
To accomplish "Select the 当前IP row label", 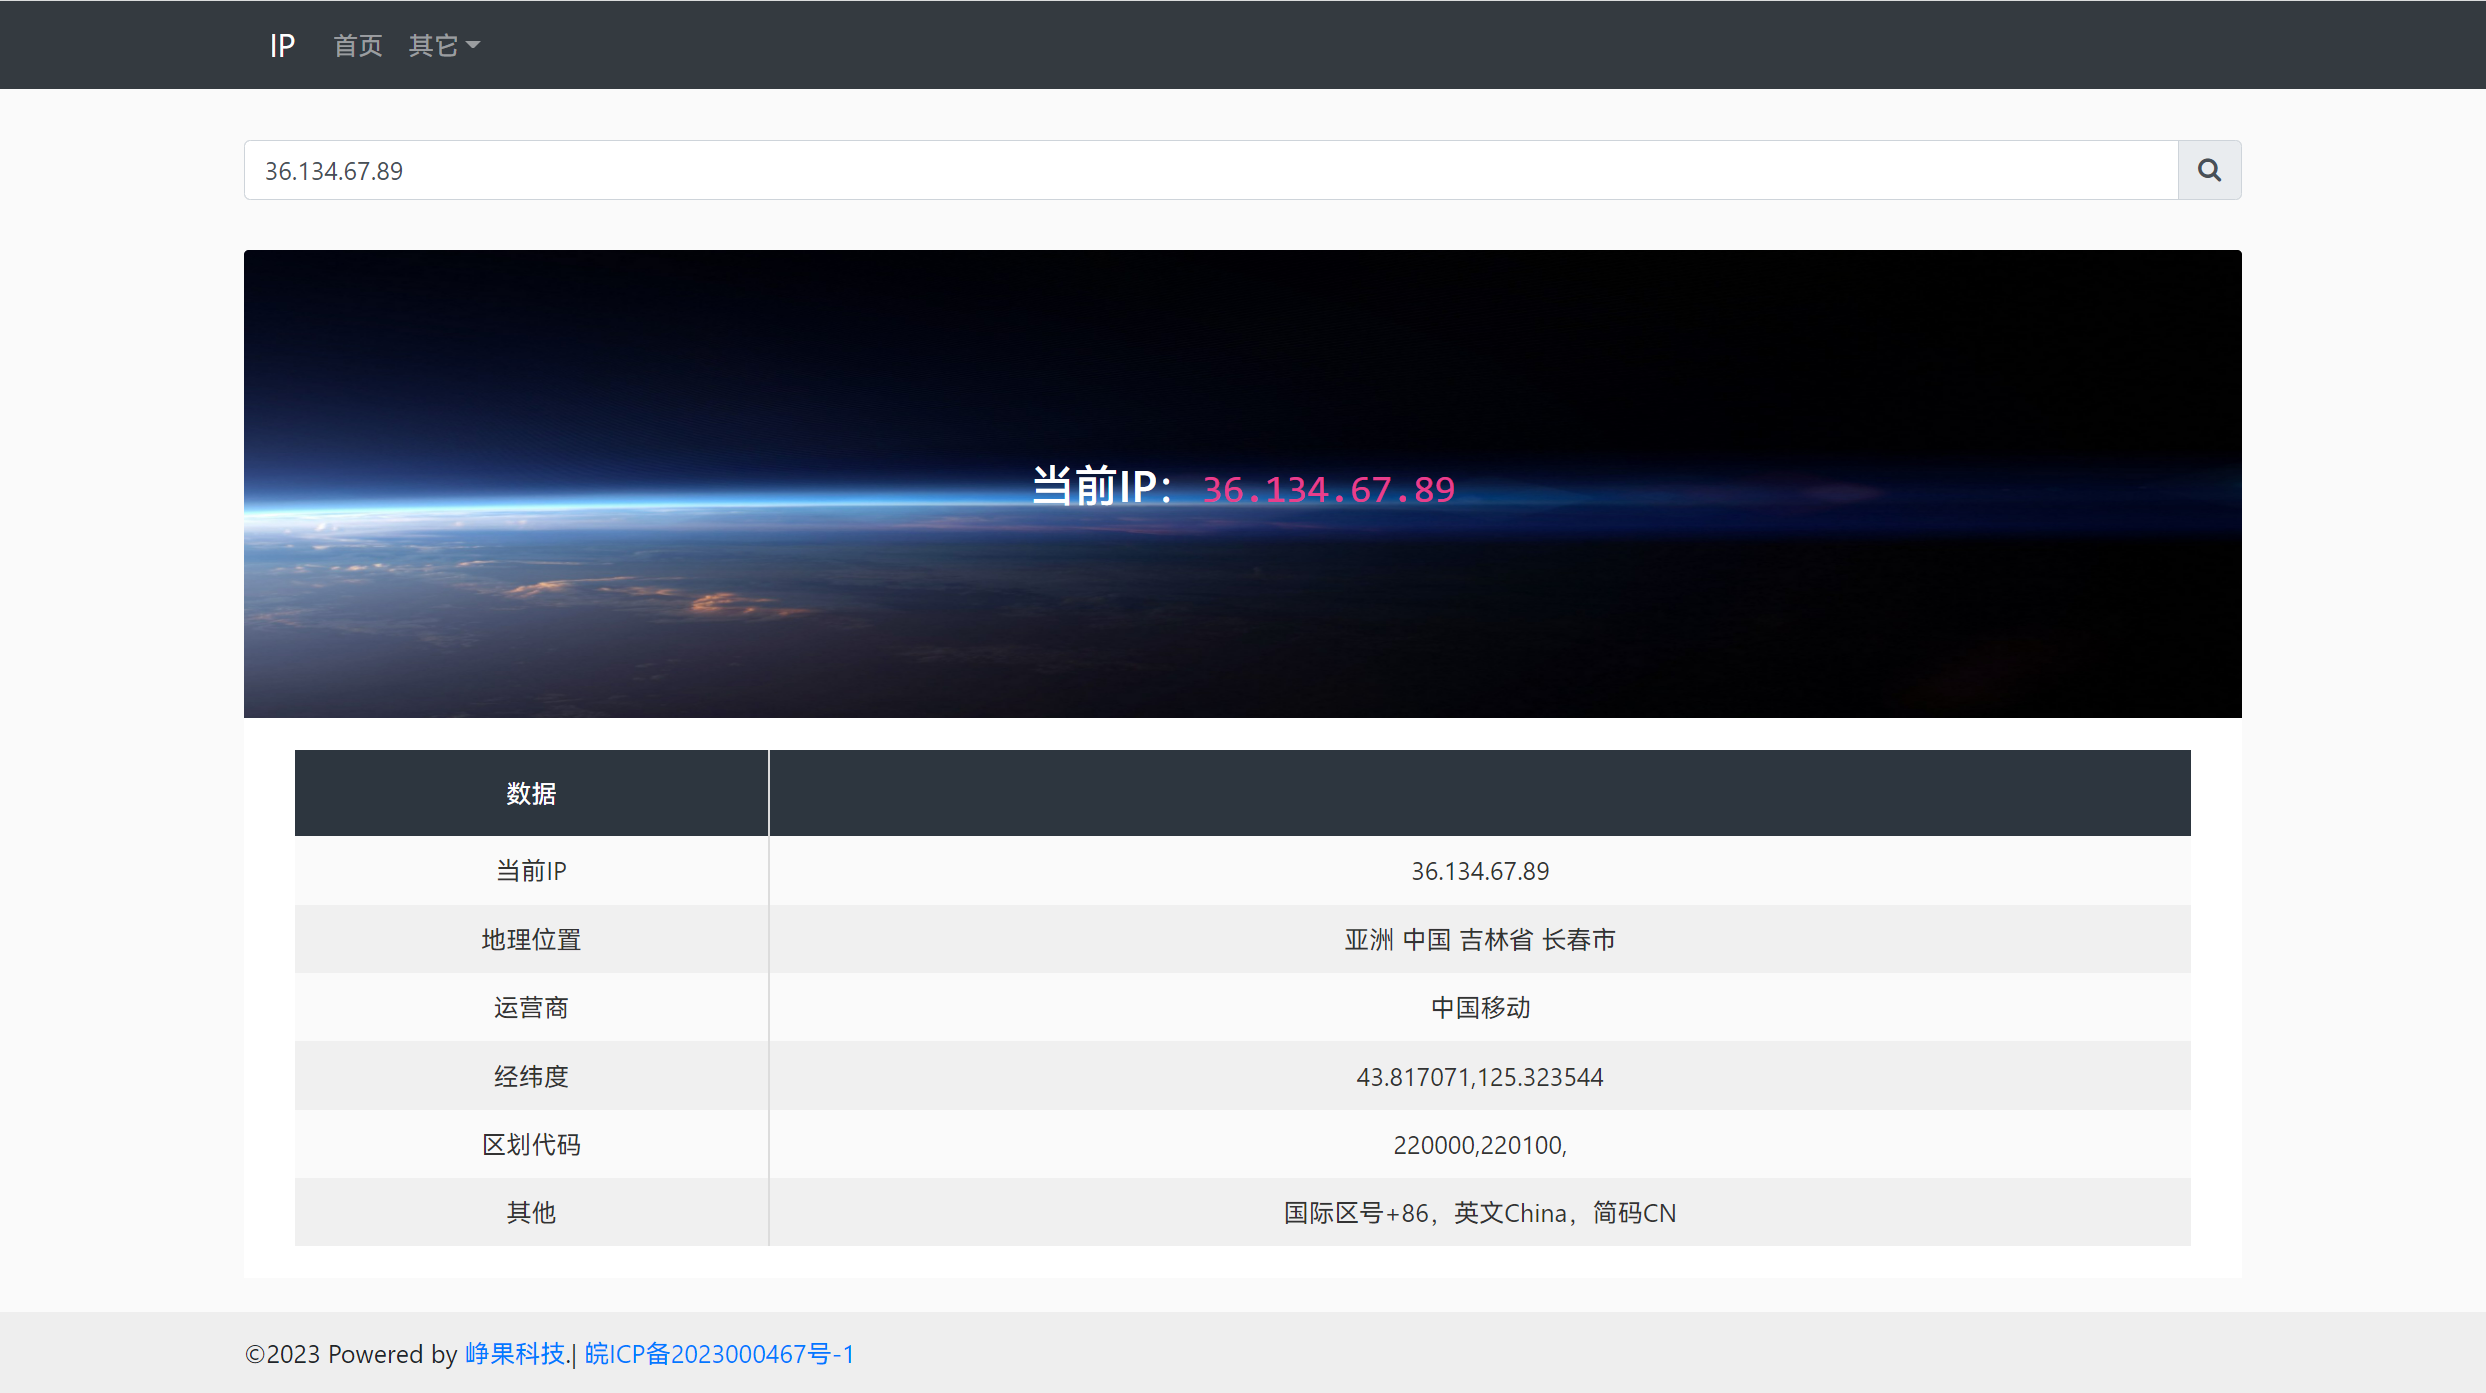I will click(x=531, y=871).
